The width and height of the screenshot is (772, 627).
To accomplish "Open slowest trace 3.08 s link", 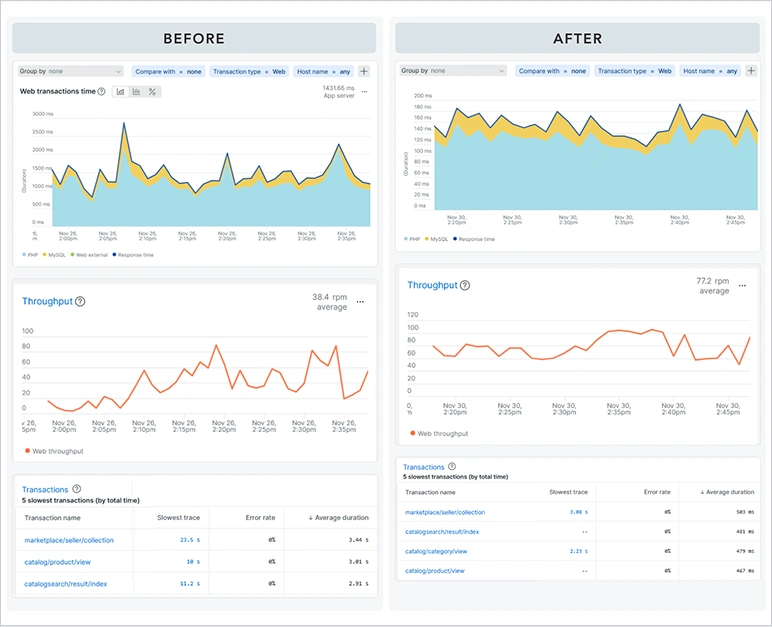I will click(579, 512).
